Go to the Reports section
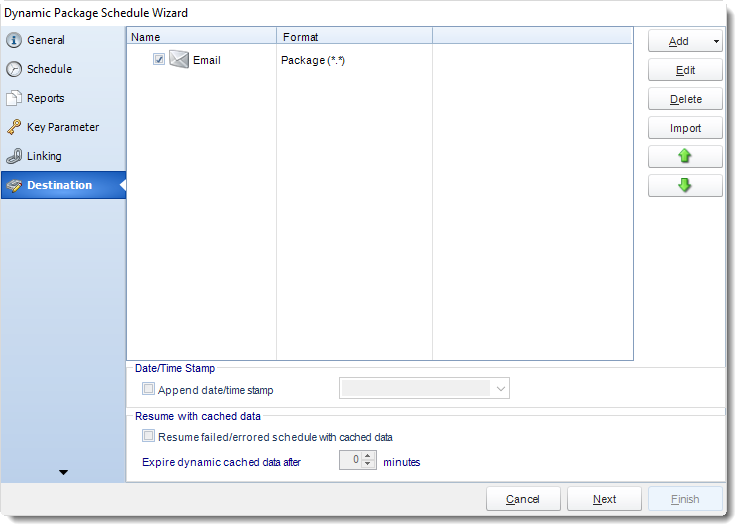Viewport: 742px width, 531px height. [x=63, y=98]
